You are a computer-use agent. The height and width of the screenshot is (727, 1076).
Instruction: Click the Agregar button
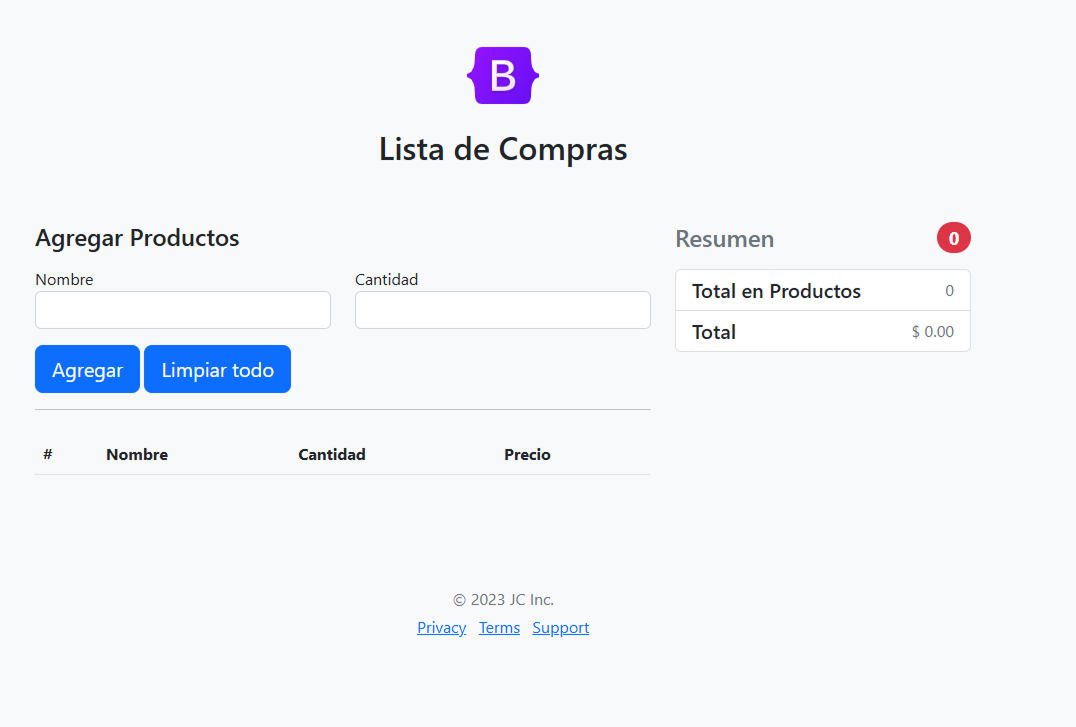pos(87,369)
